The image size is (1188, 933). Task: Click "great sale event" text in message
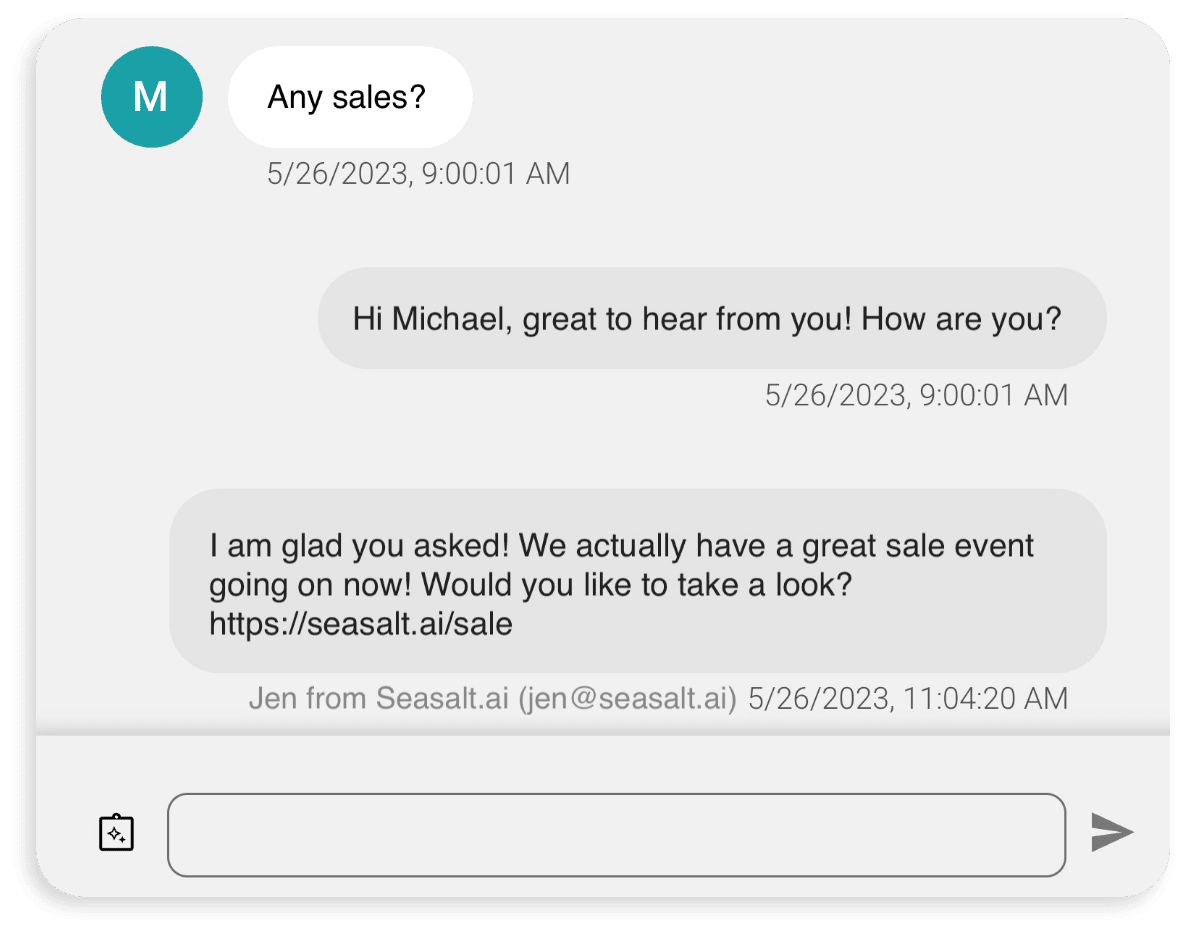918,546
